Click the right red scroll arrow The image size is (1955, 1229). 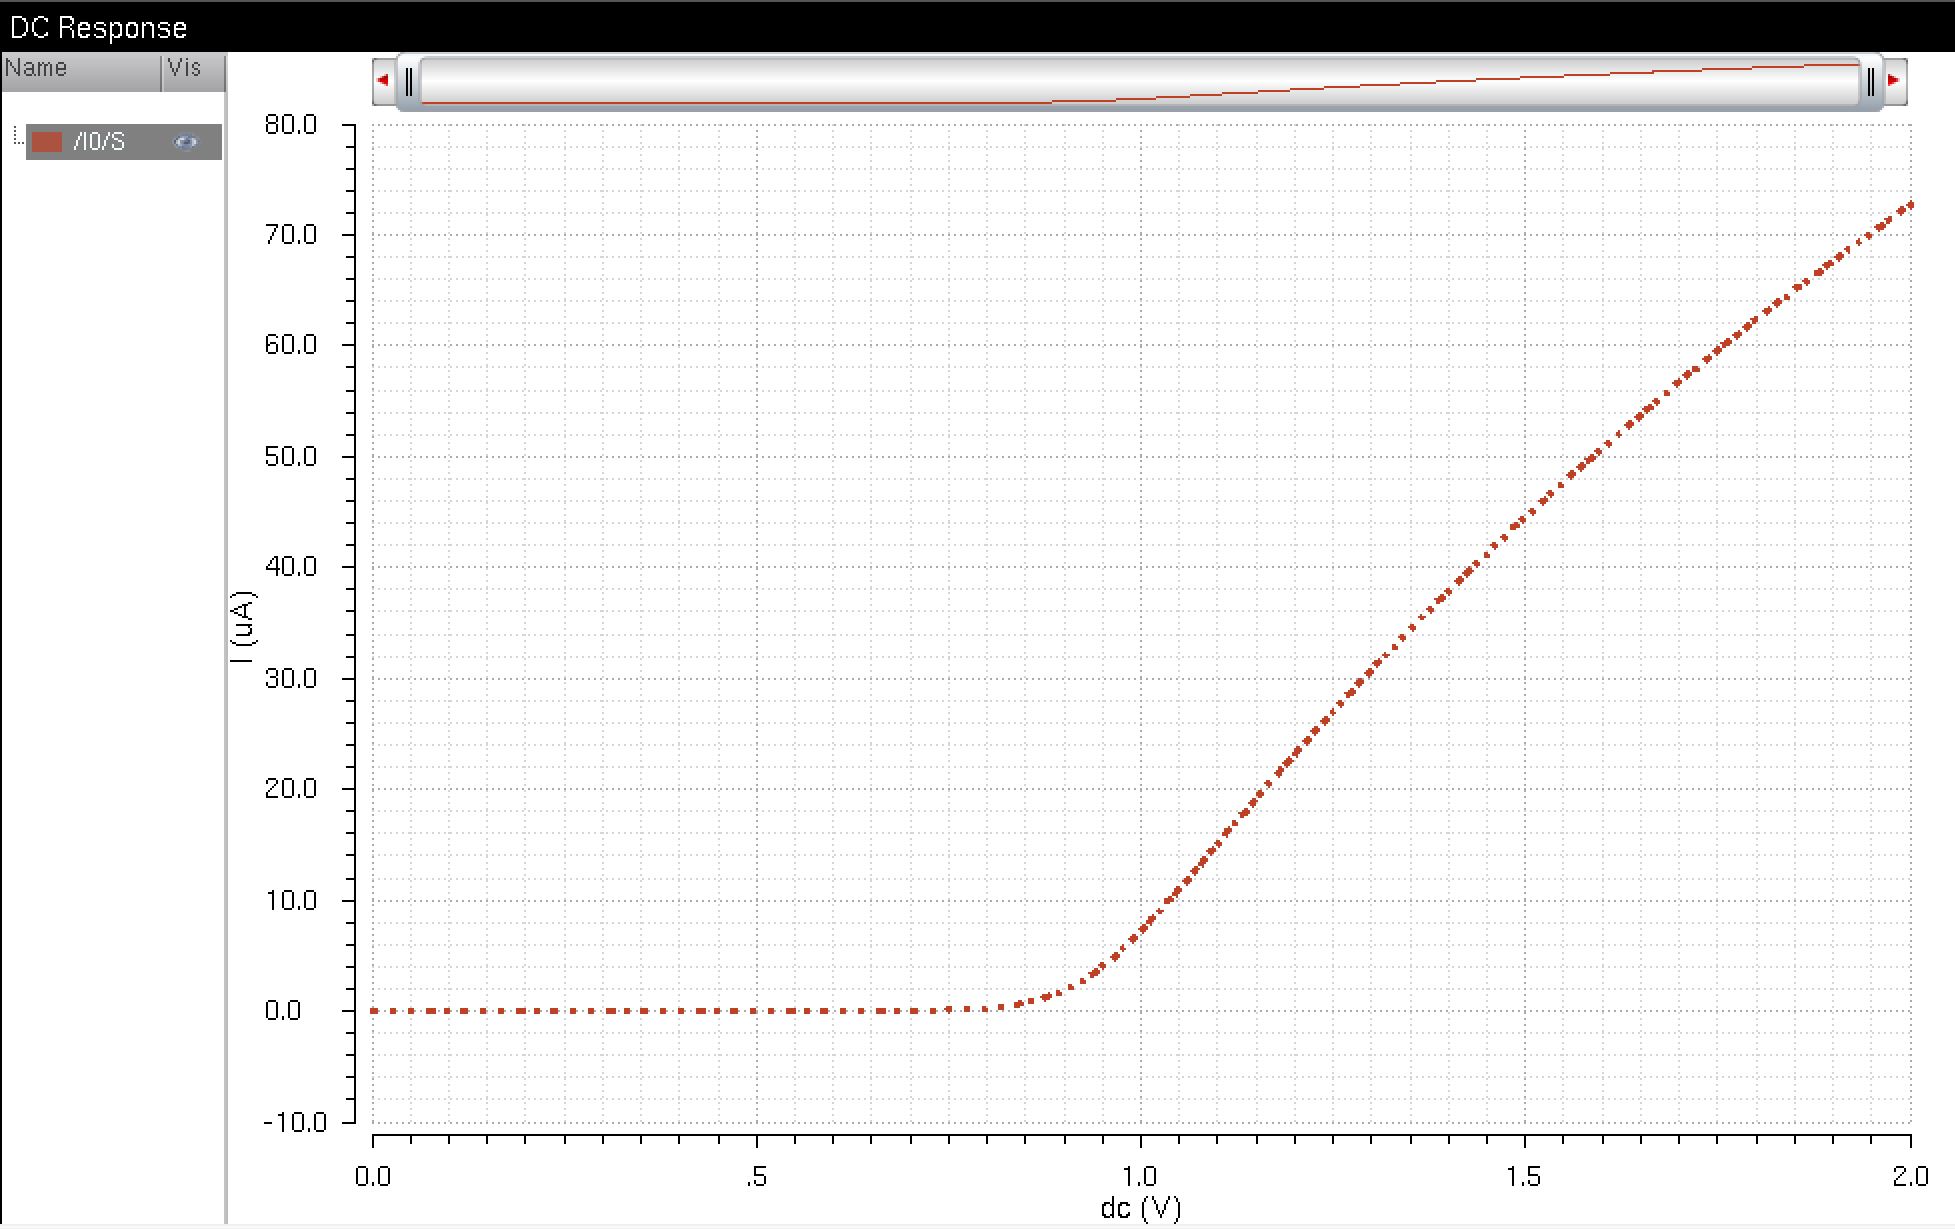tap(1894, 80)
